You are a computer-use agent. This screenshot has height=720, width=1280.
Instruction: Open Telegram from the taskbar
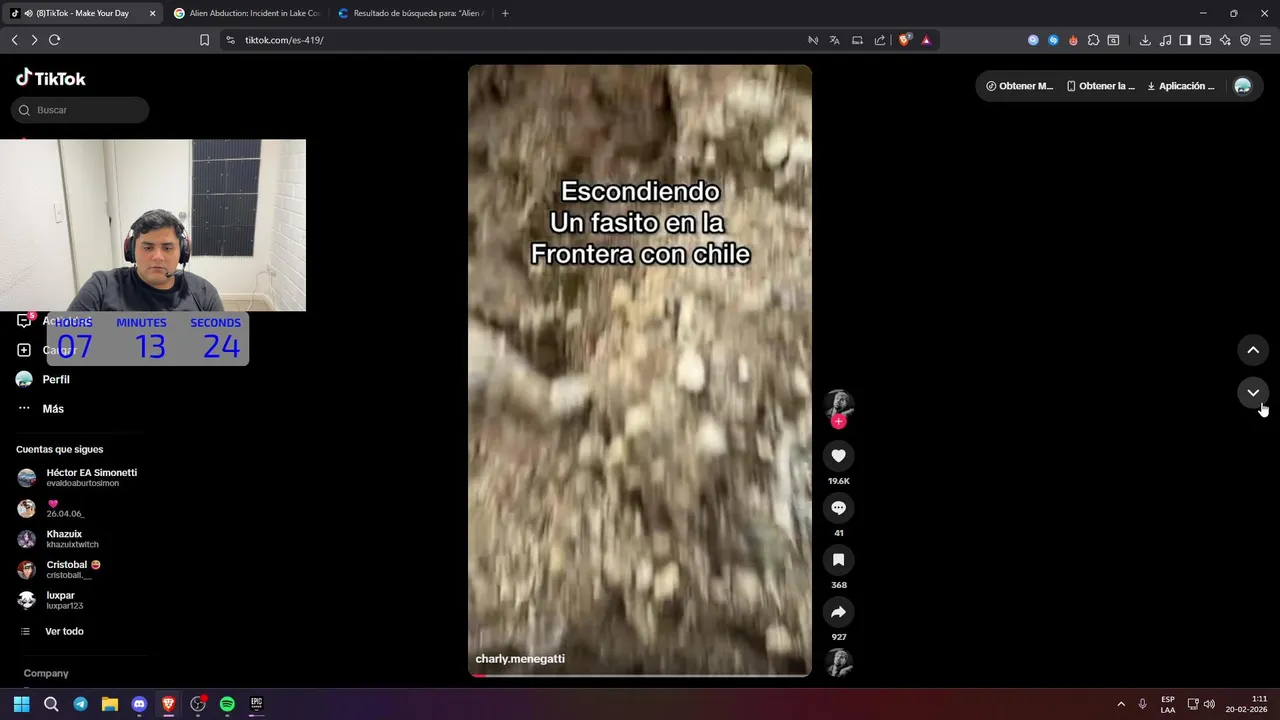[80, 704]
